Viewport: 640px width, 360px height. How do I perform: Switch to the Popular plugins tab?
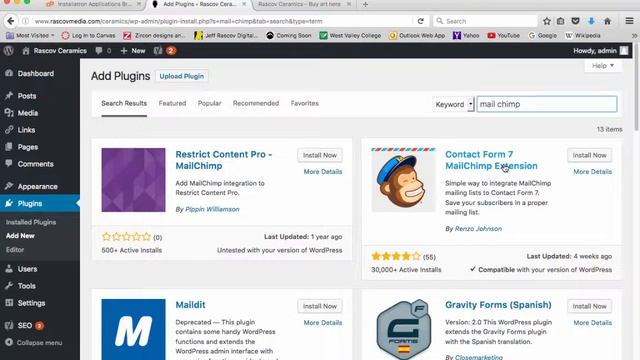209,103
